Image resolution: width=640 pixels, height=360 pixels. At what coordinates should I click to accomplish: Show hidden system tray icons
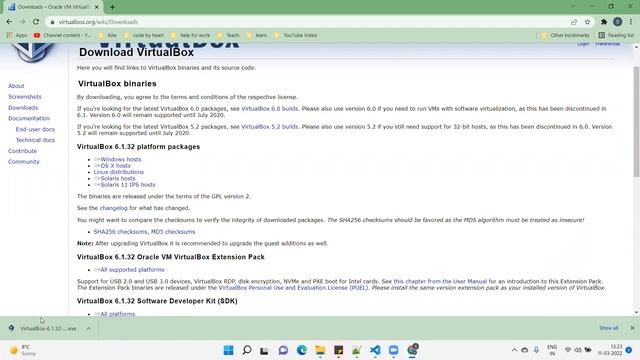(x=514, y=350)
